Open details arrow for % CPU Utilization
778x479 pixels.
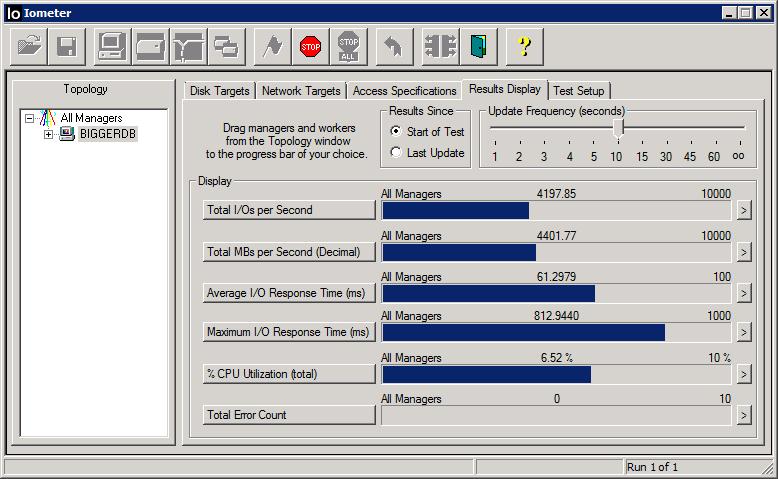pos(743,374)
